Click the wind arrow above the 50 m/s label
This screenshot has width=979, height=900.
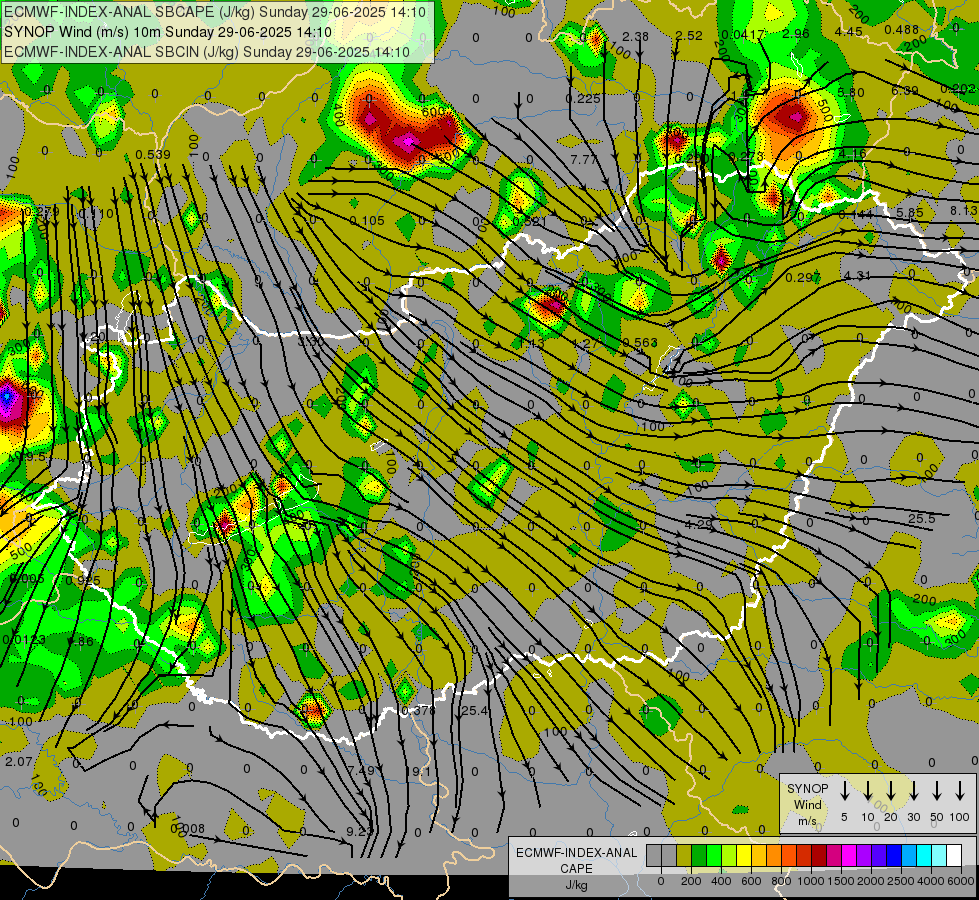(937, 790)
